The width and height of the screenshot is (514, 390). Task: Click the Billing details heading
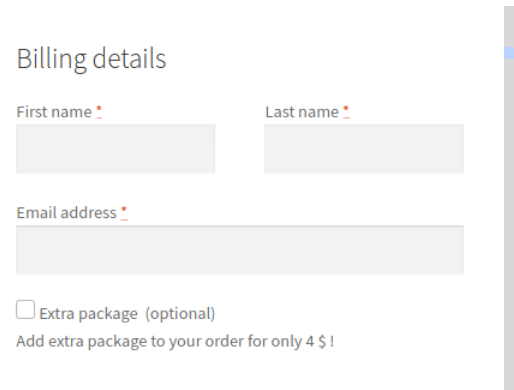click(91, 59)
